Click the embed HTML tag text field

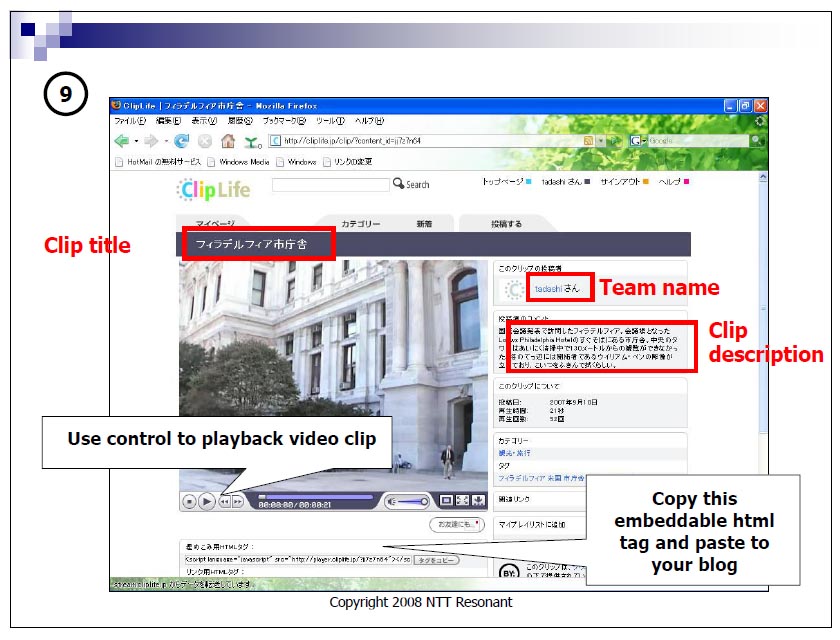pyautogui.click(x=298, y=560)
